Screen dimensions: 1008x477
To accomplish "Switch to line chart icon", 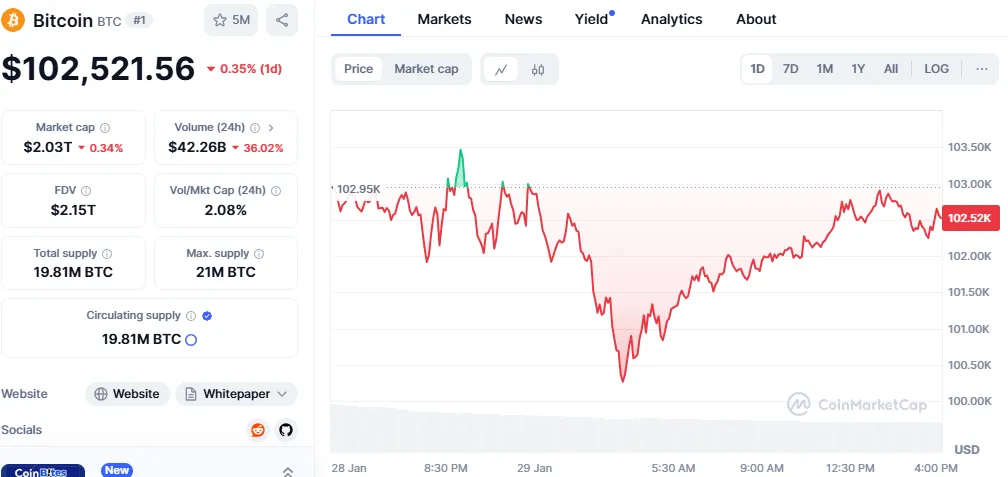I will click(x=501, y=69).
